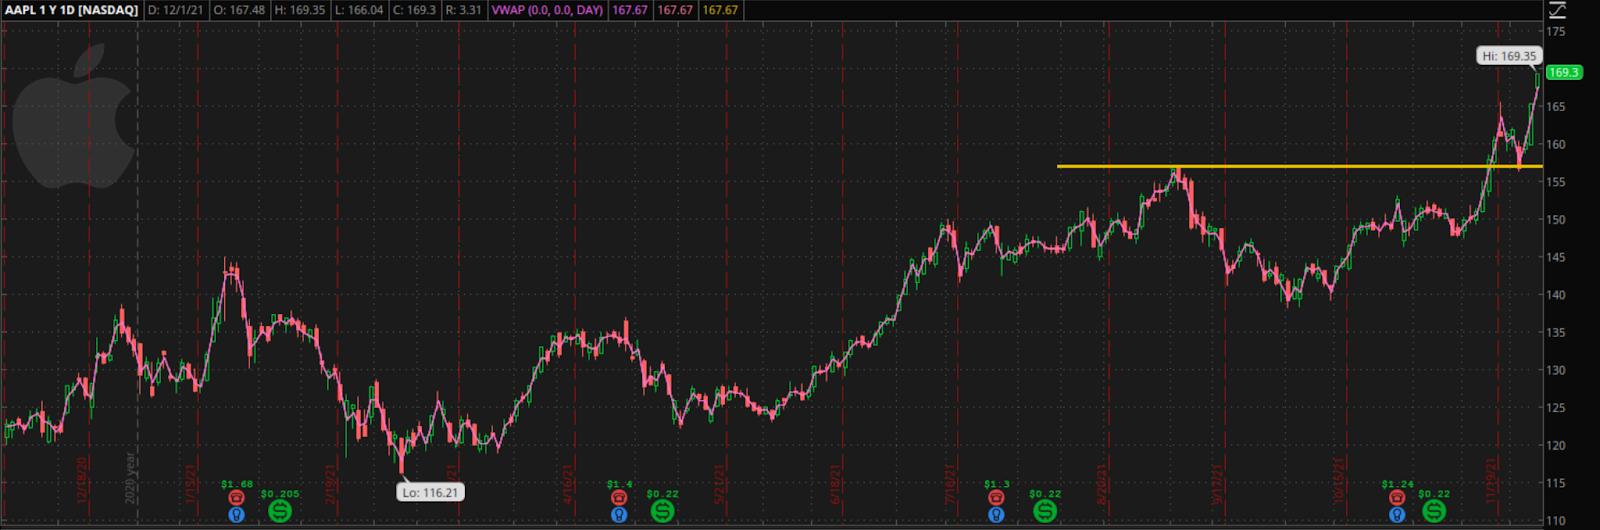This screenshot has width=1600, height=530.
Task: Click the $1.3 earnings amount label
Action: point(996,484)
